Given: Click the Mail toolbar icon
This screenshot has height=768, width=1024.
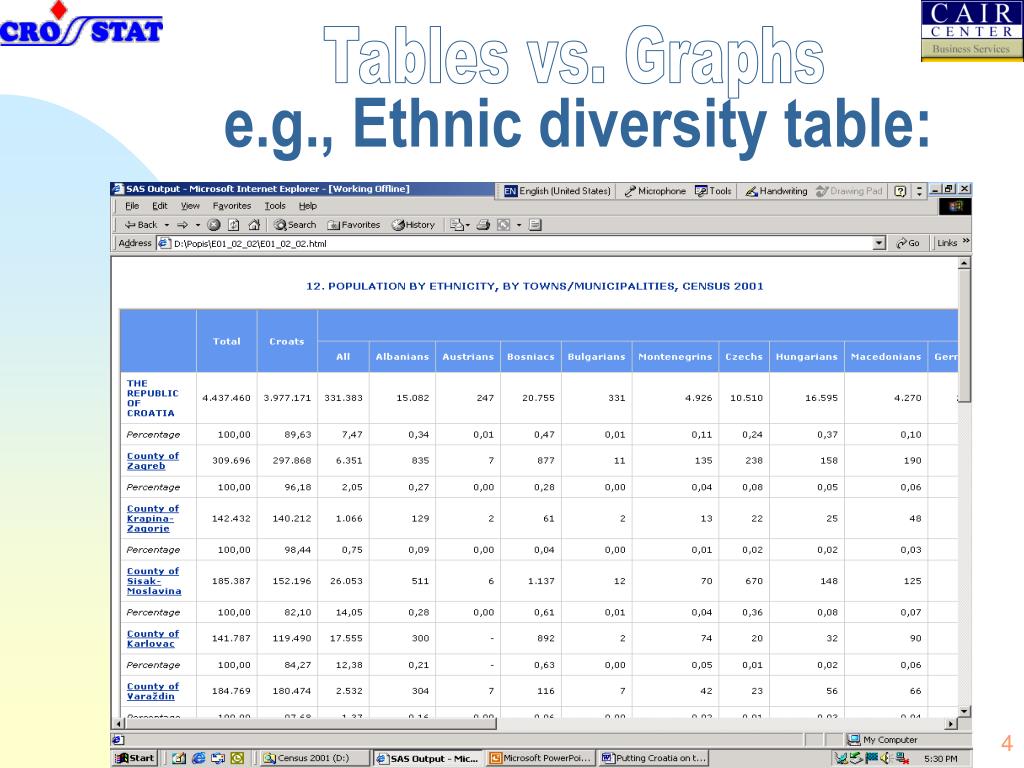Looking at the screenshot, I should (x=457, y=225).
